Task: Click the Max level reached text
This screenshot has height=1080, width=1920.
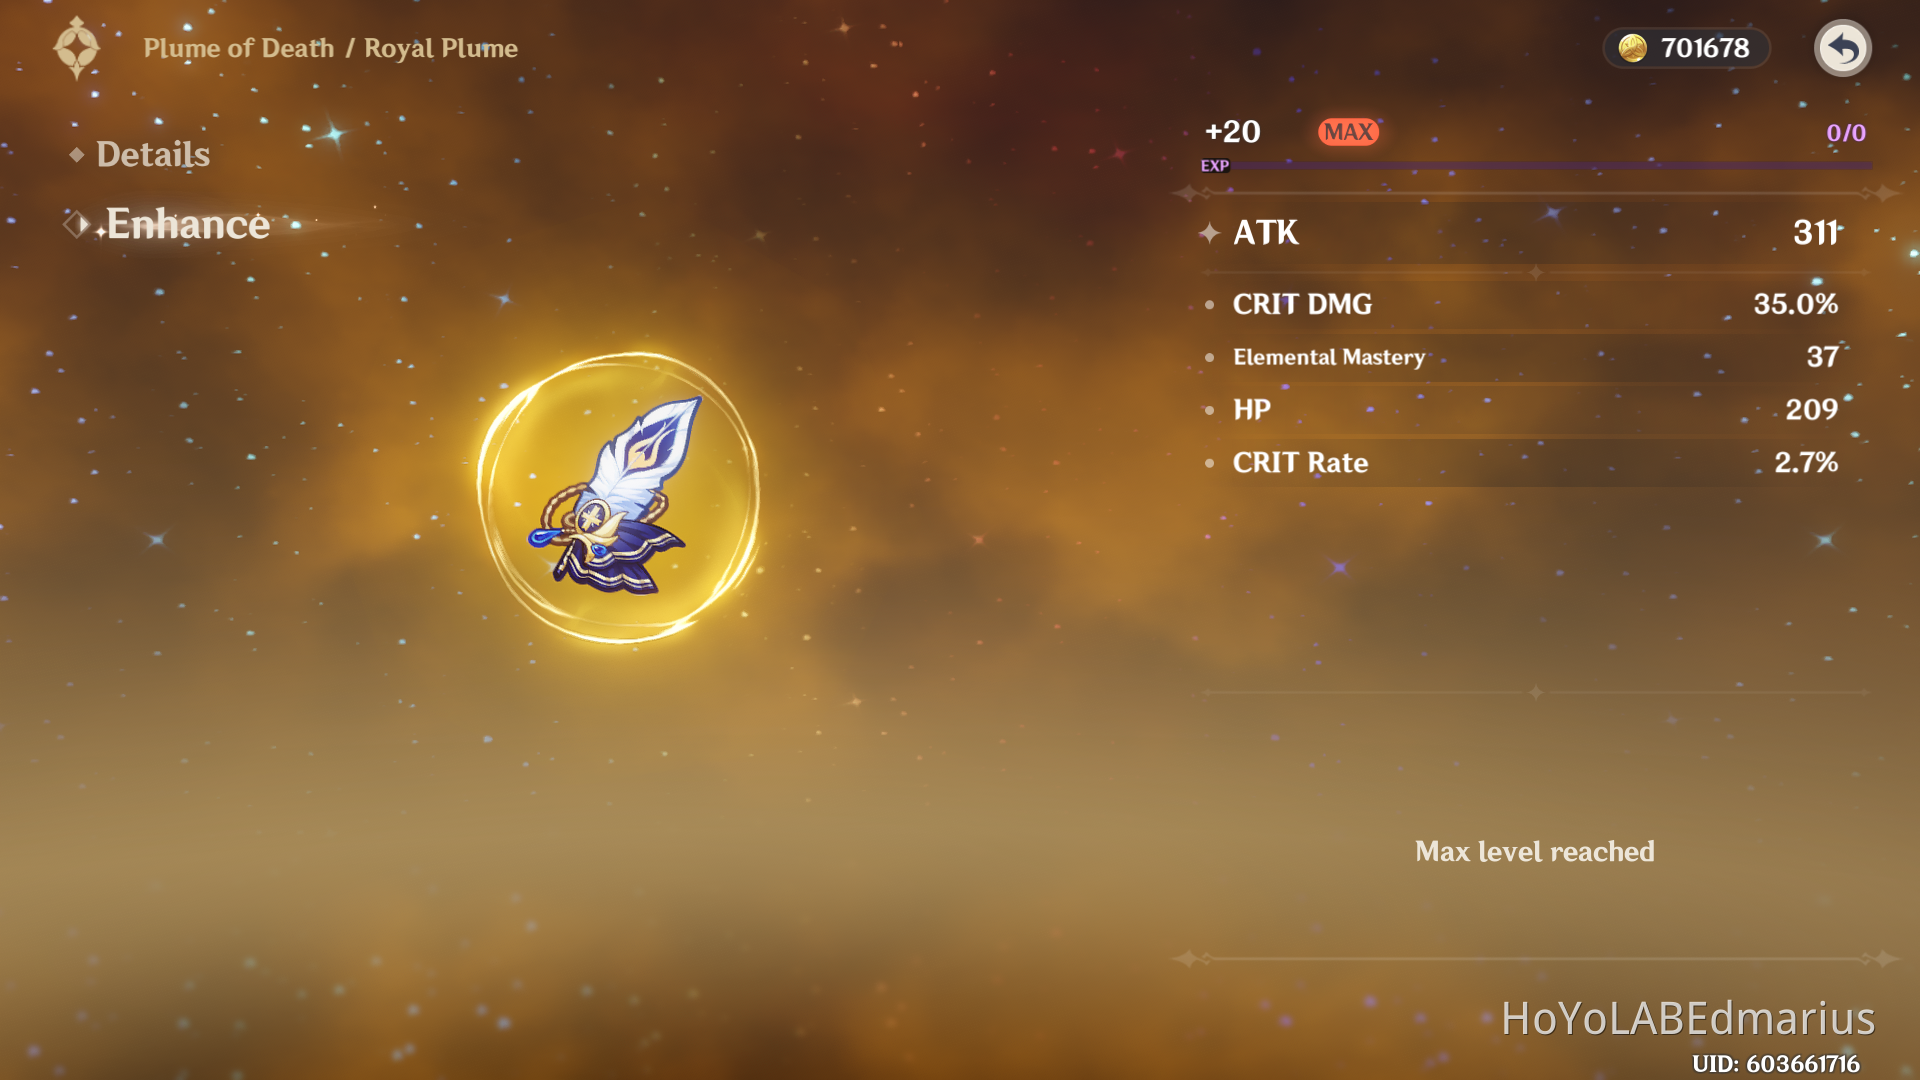Action: tap(1534, 852)
